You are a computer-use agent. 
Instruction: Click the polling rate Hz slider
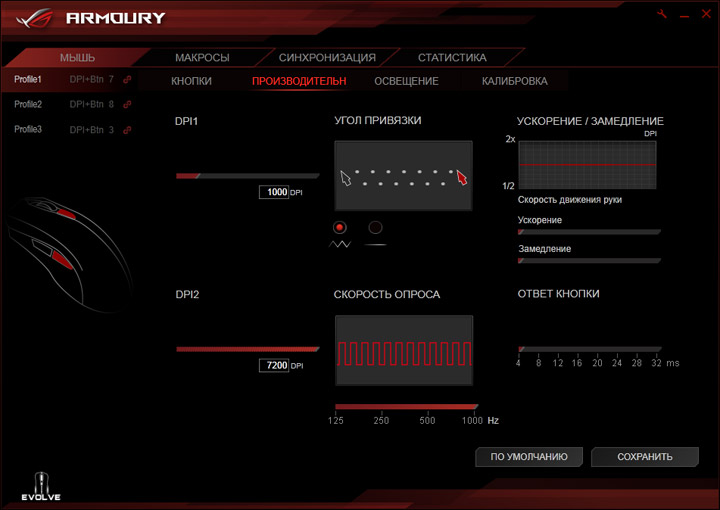(406, 407)
